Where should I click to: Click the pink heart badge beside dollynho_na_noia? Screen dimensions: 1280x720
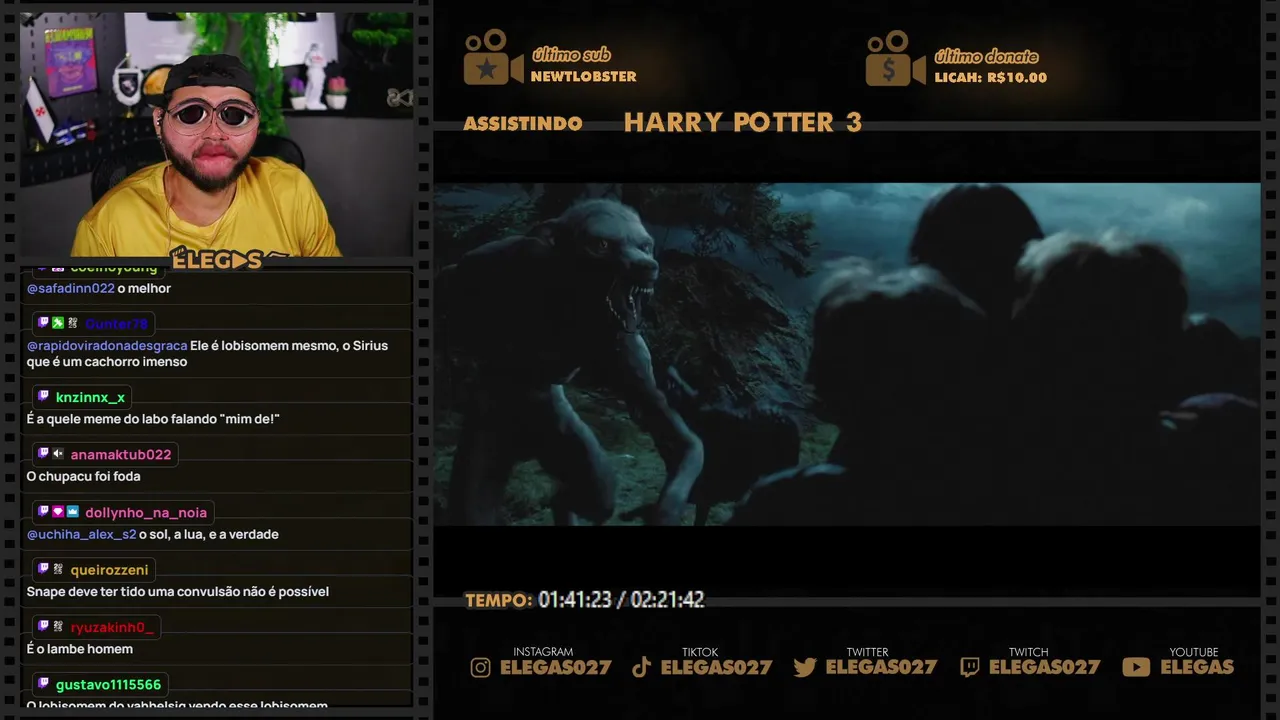(58, 511)
